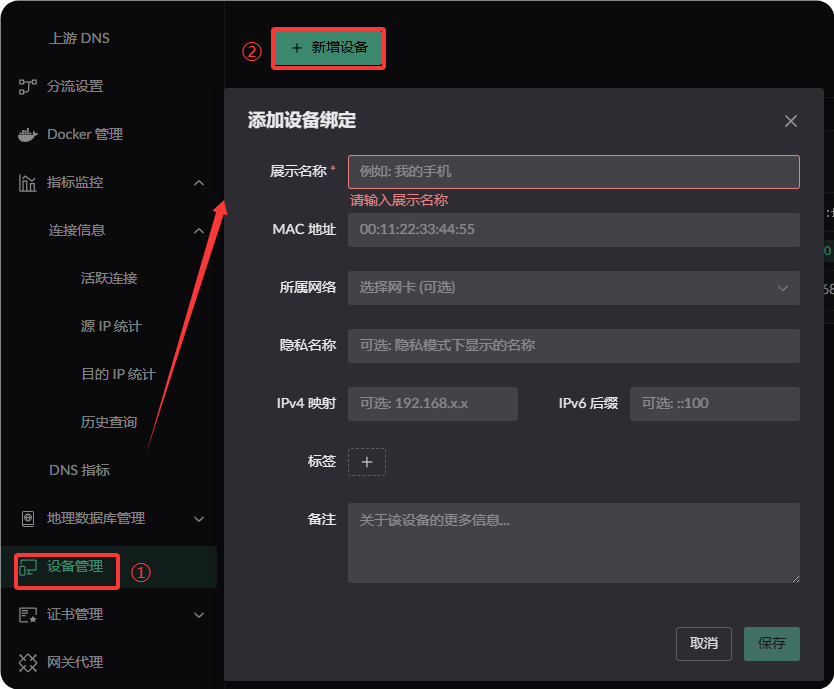
Task: Click the 网关代理 sidebar icon
Action: click(28, 662)
